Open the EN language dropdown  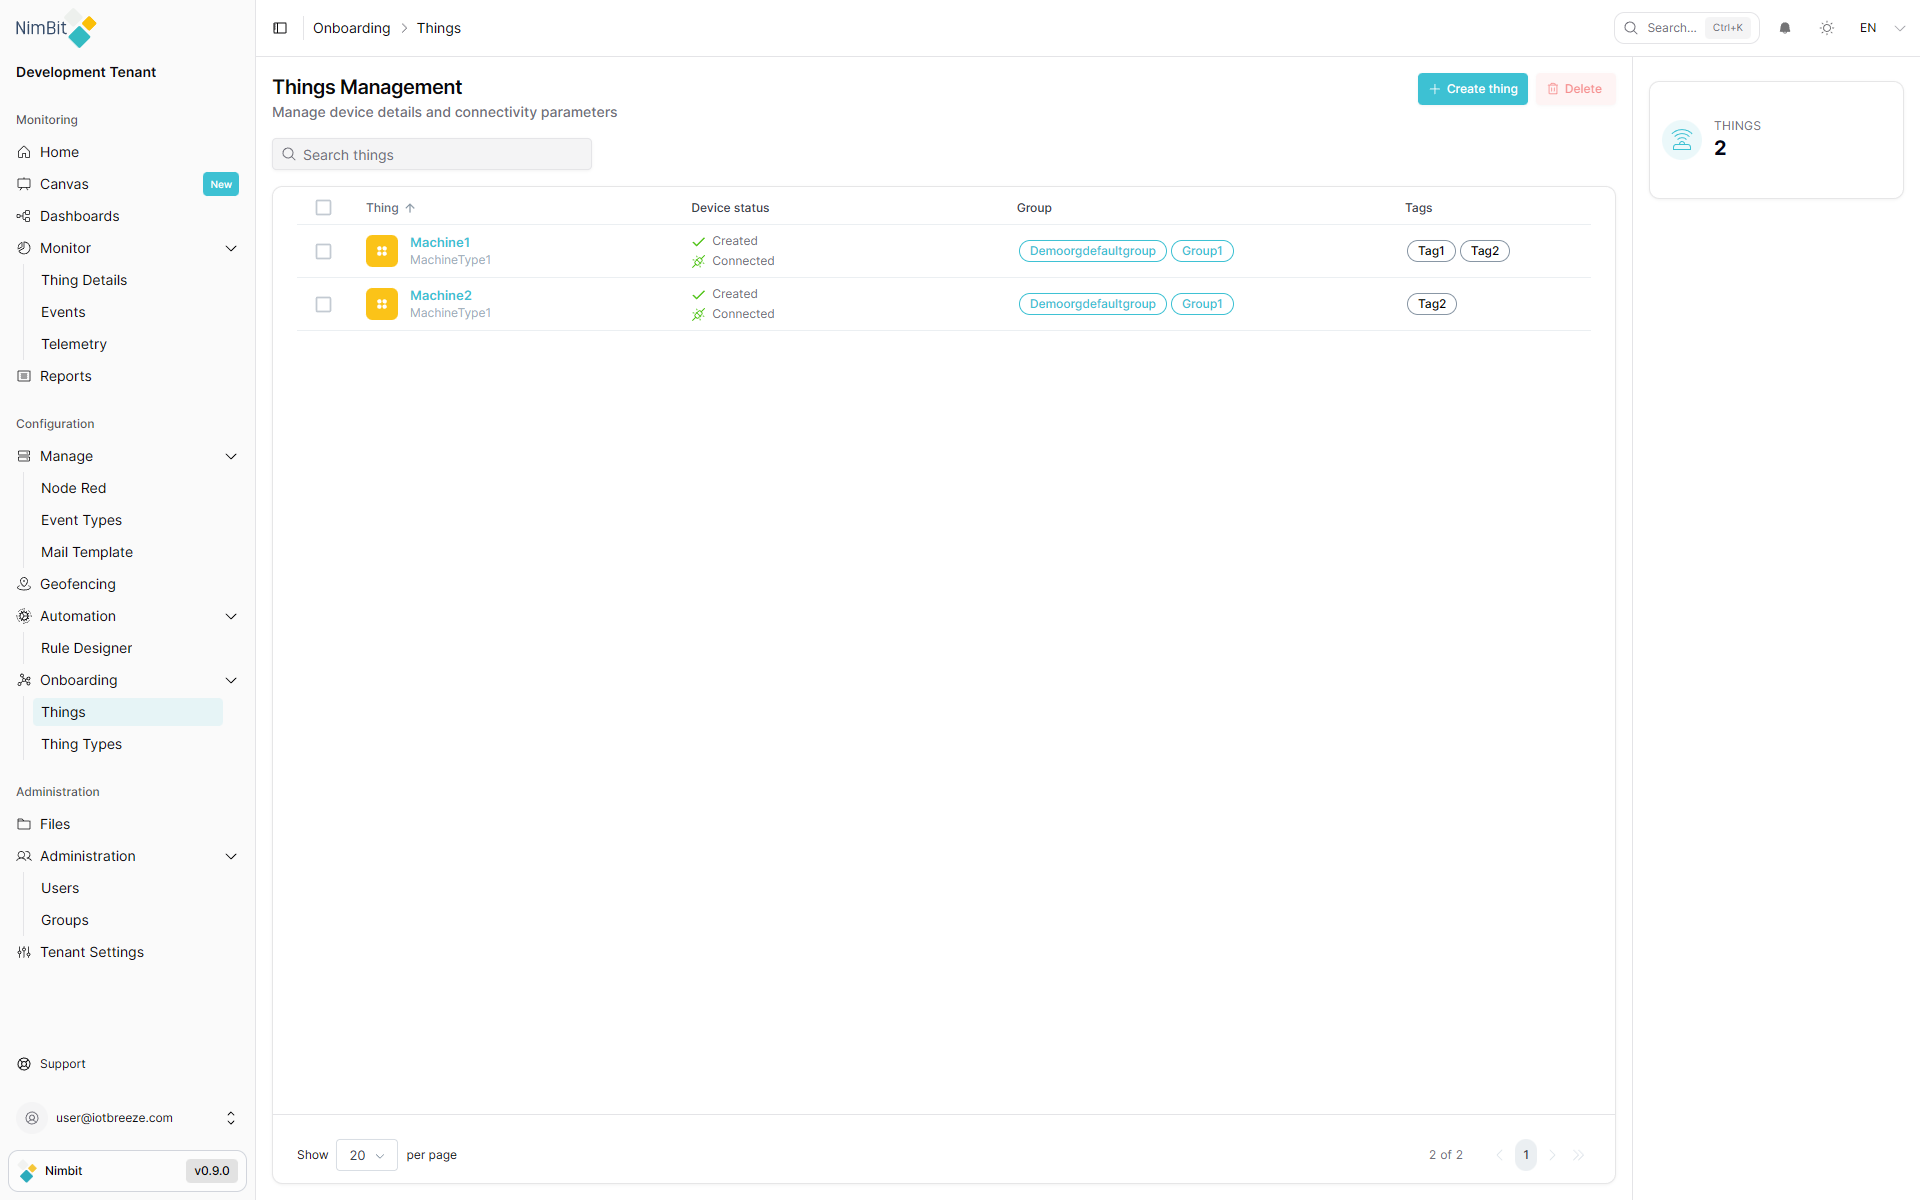[x=1882, y=28]
